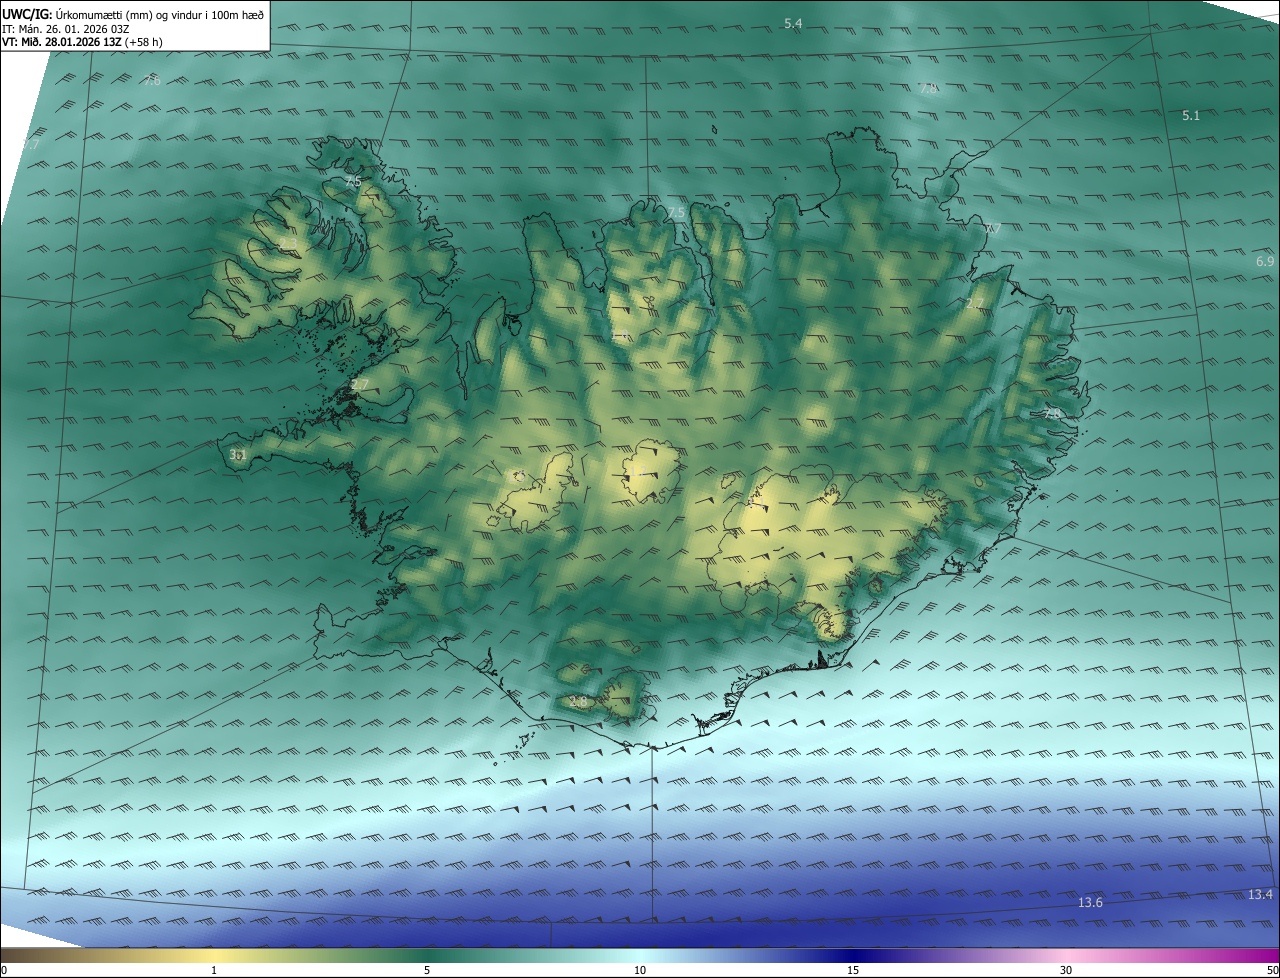The height and width of the screenshot is (978, 1280).
Task: Click the 10 tick on the colour scale
Action: (x=640, y=970)
